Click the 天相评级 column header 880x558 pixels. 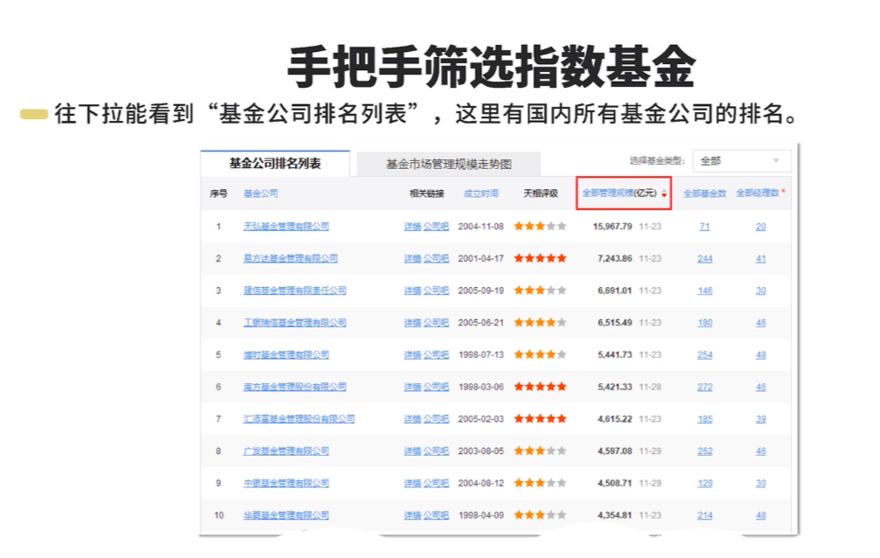pyautogui.click(x=540, y=193)
